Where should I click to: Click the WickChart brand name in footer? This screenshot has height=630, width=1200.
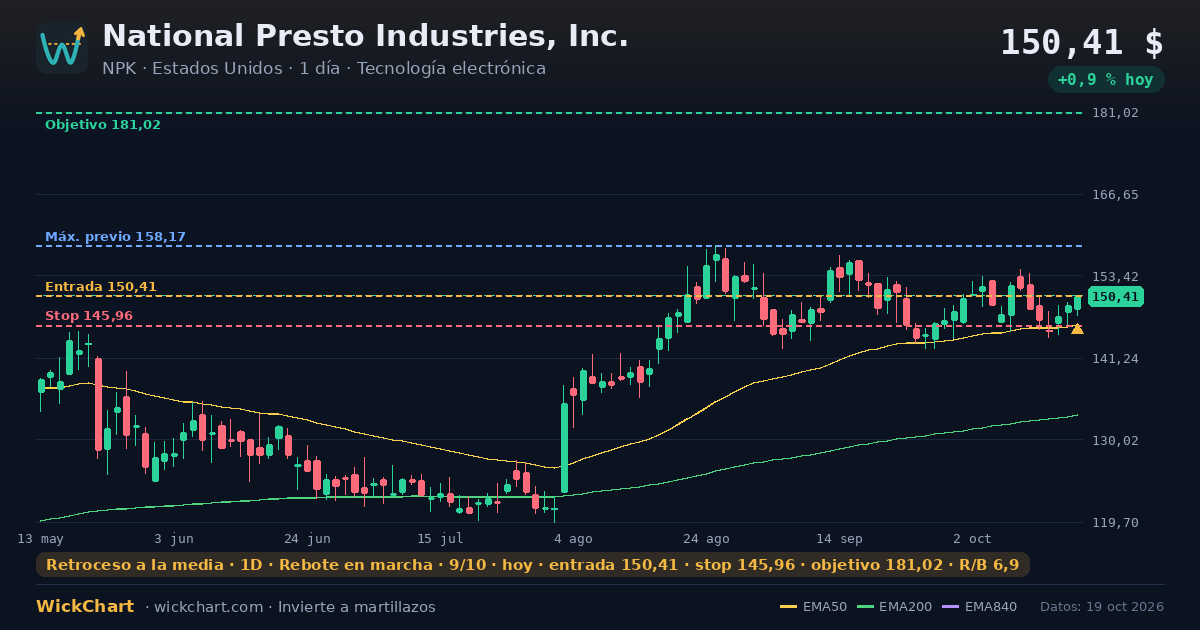85,607
